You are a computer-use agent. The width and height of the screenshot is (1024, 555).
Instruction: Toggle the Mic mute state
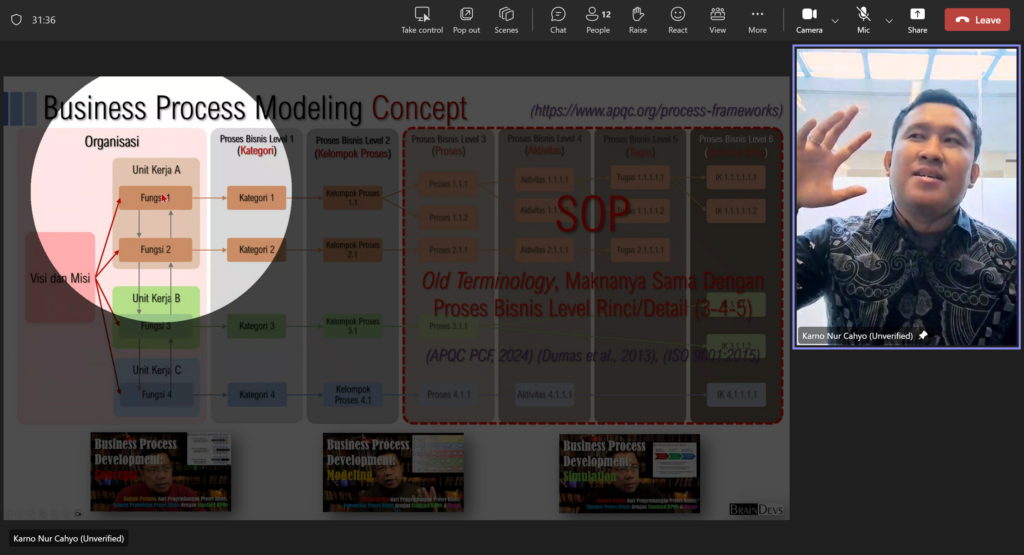(x=863, y=19)
